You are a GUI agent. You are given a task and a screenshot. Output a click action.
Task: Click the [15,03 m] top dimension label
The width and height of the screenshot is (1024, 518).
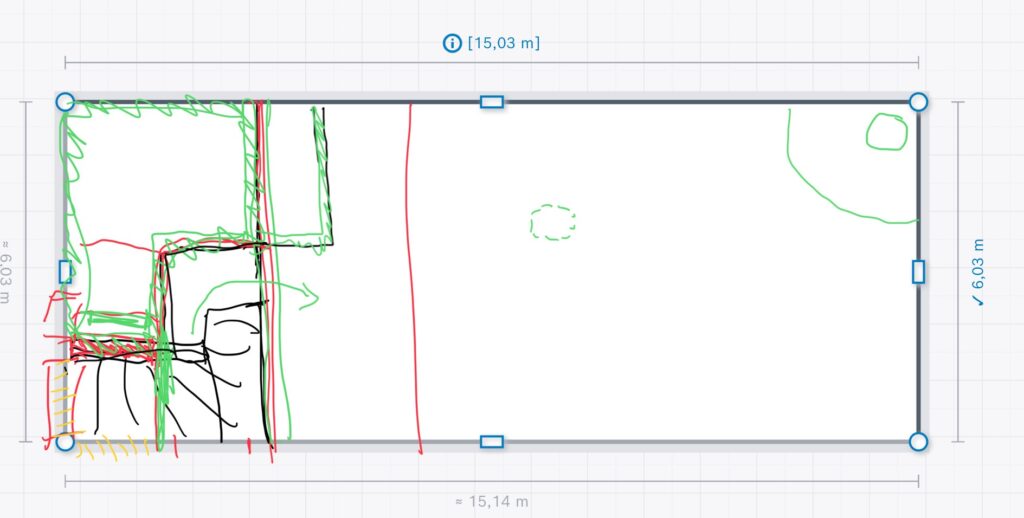click(x=504, y=44)
